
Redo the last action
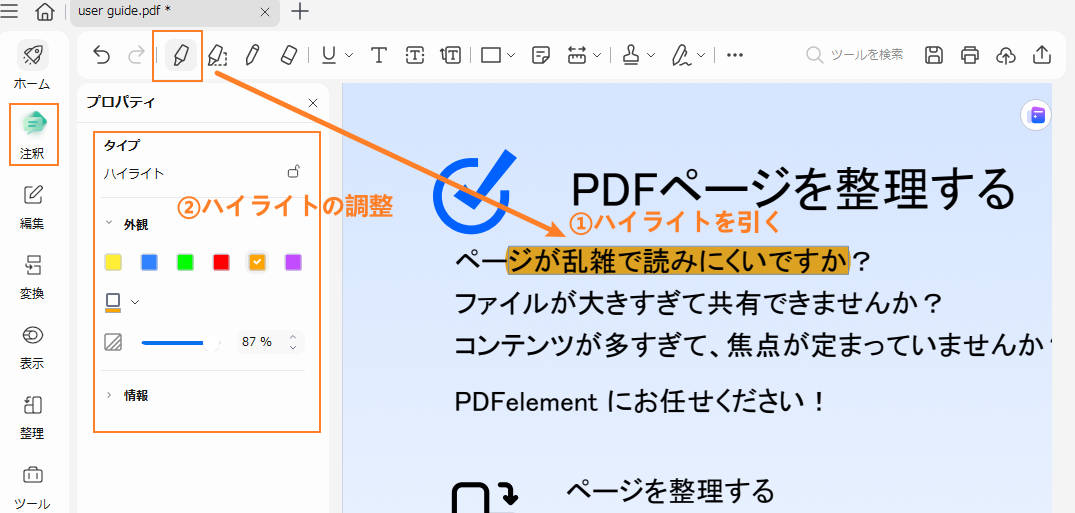[x=136, y=55]
